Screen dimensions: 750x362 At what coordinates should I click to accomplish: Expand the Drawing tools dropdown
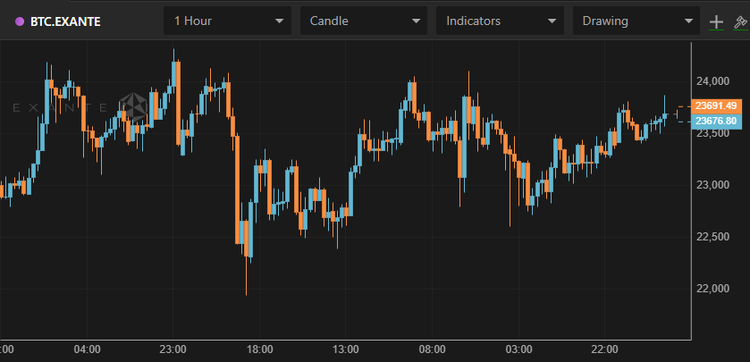[x=636, y=21]
